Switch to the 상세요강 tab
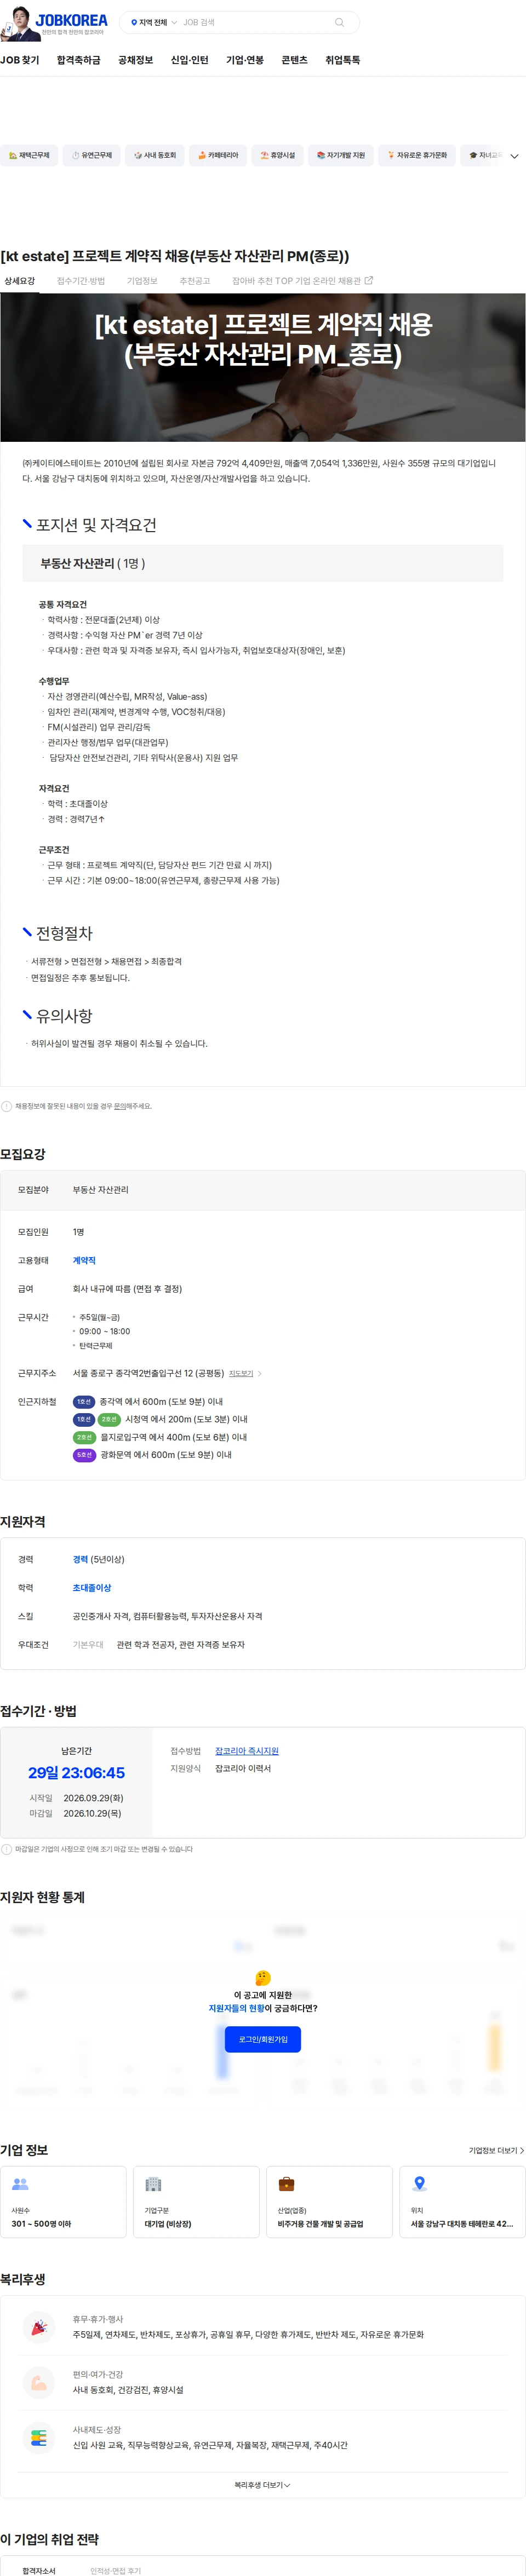The image size is (526, 2576). [19, 281]
